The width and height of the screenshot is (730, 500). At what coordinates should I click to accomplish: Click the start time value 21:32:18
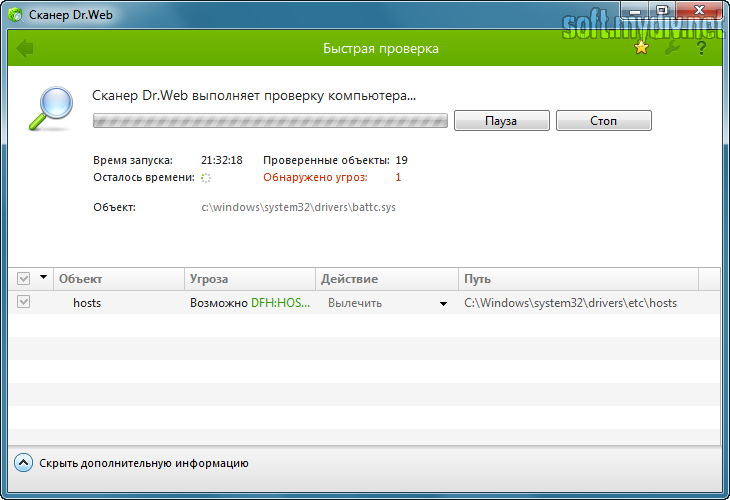click(x=222, y=160)
